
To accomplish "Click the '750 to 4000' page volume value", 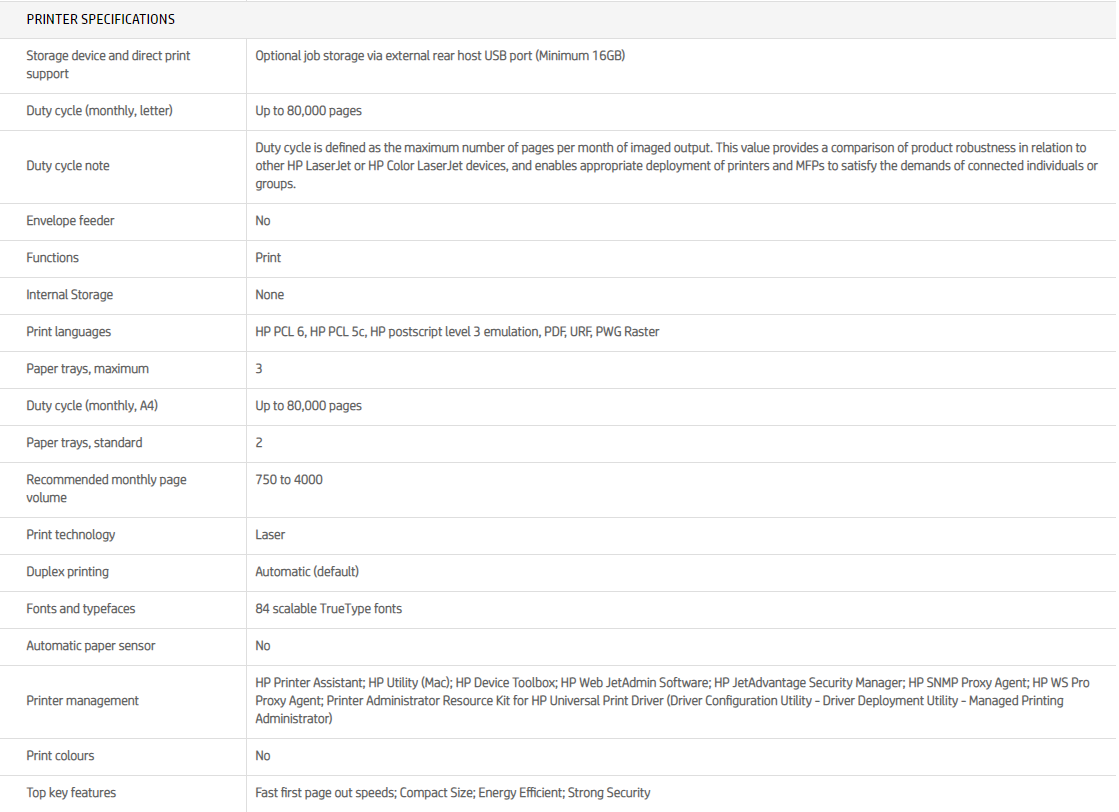I will point(289,480).
